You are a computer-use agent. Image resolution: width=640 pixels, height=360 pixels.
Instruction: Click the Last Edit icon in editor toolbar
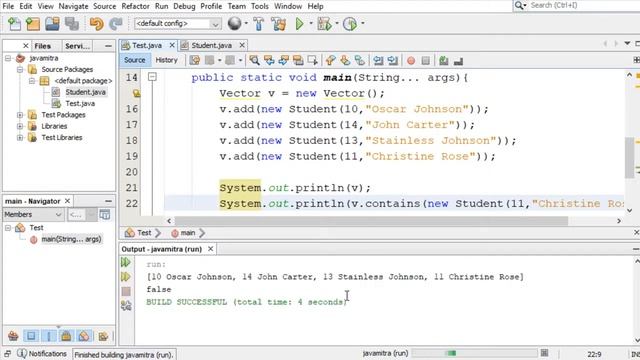(x=195, y=61)
